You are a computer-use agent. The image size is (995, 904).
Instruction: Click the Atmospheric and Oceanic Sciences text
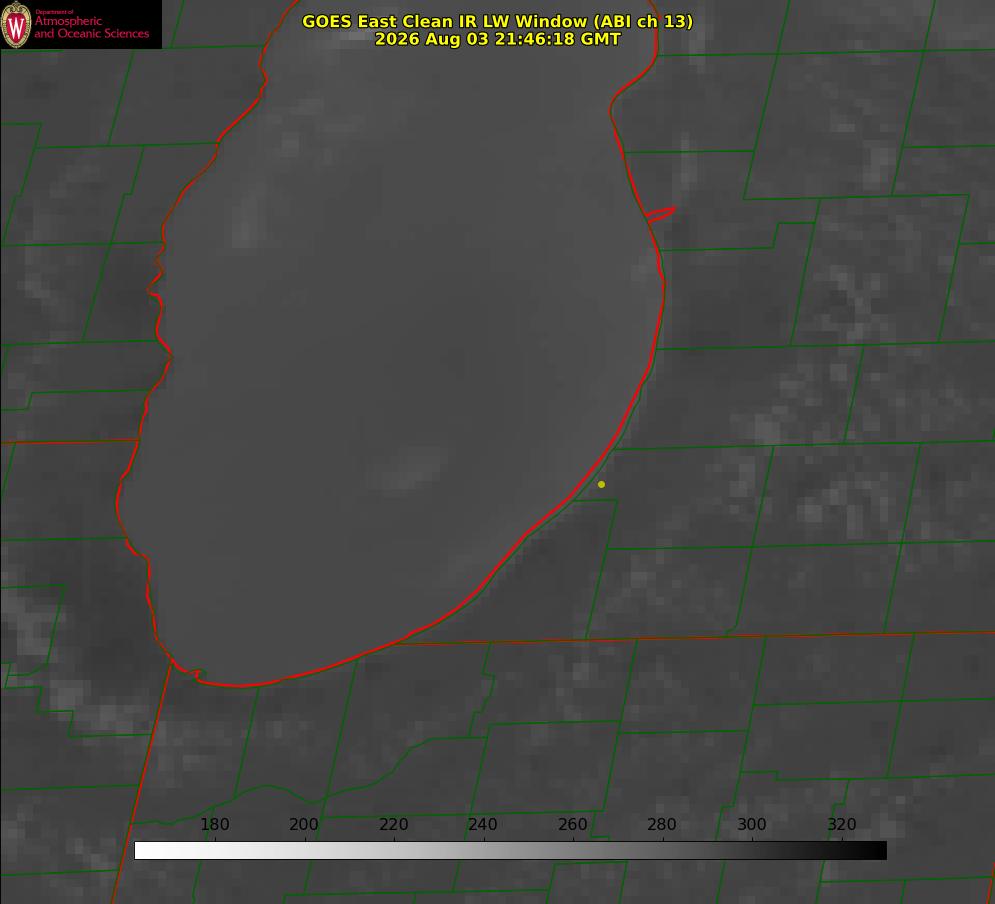click(91, 27)
